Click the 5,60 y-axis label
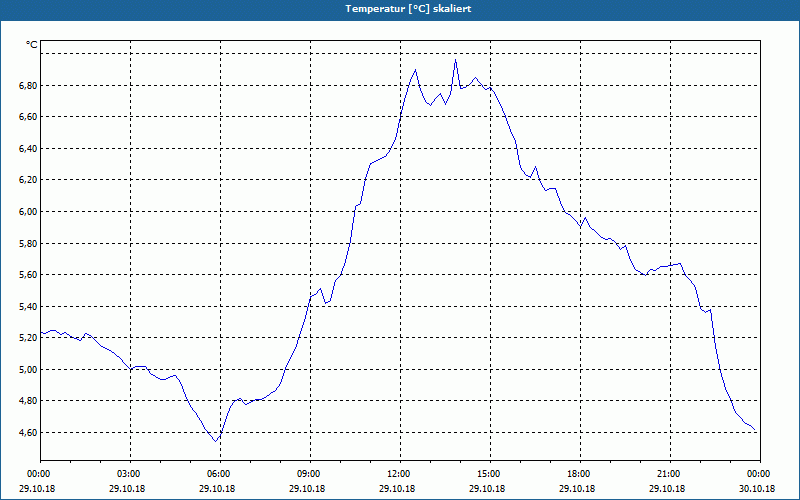 click(28, 275)
